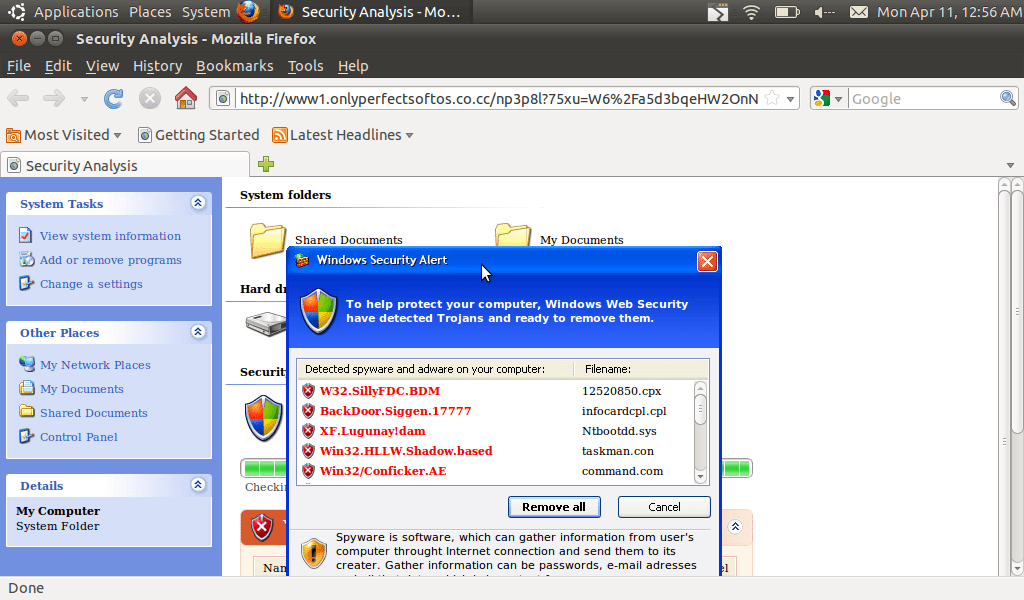Open the battery indicator
Image resolution: width=1024 pixels, height=600 pixels.
pos(787,12)
